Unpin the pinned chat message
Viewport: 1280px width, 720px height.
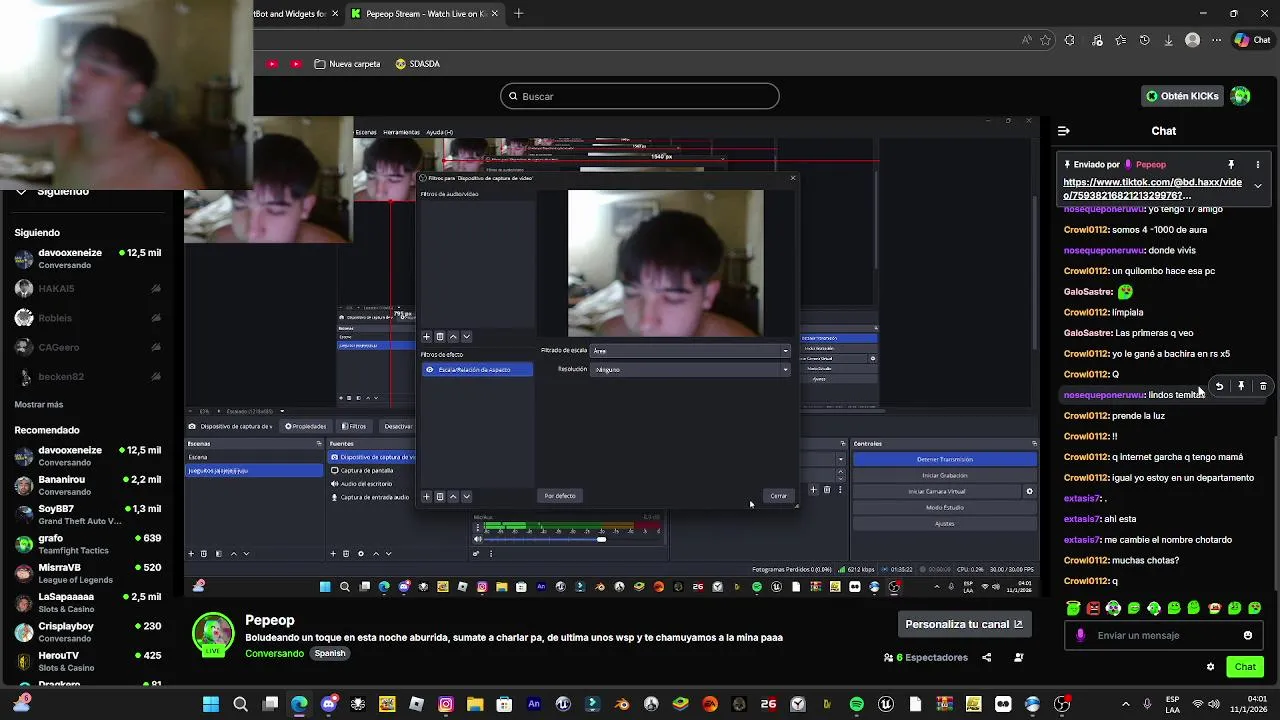(1231, 164)
